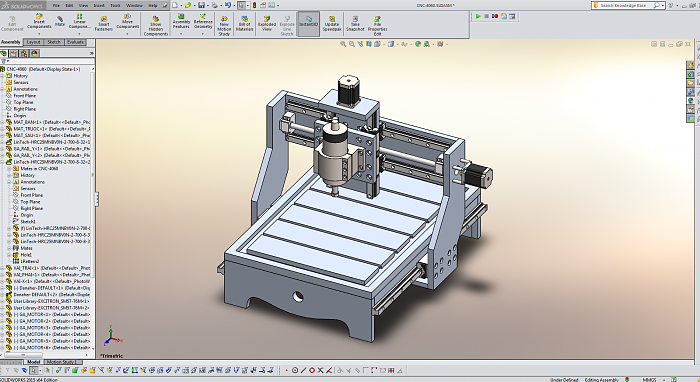The width and height of the screenshot is (700, 382).
Task: Select Front Plane in the feature tree
Action: [x=25, y=96]
